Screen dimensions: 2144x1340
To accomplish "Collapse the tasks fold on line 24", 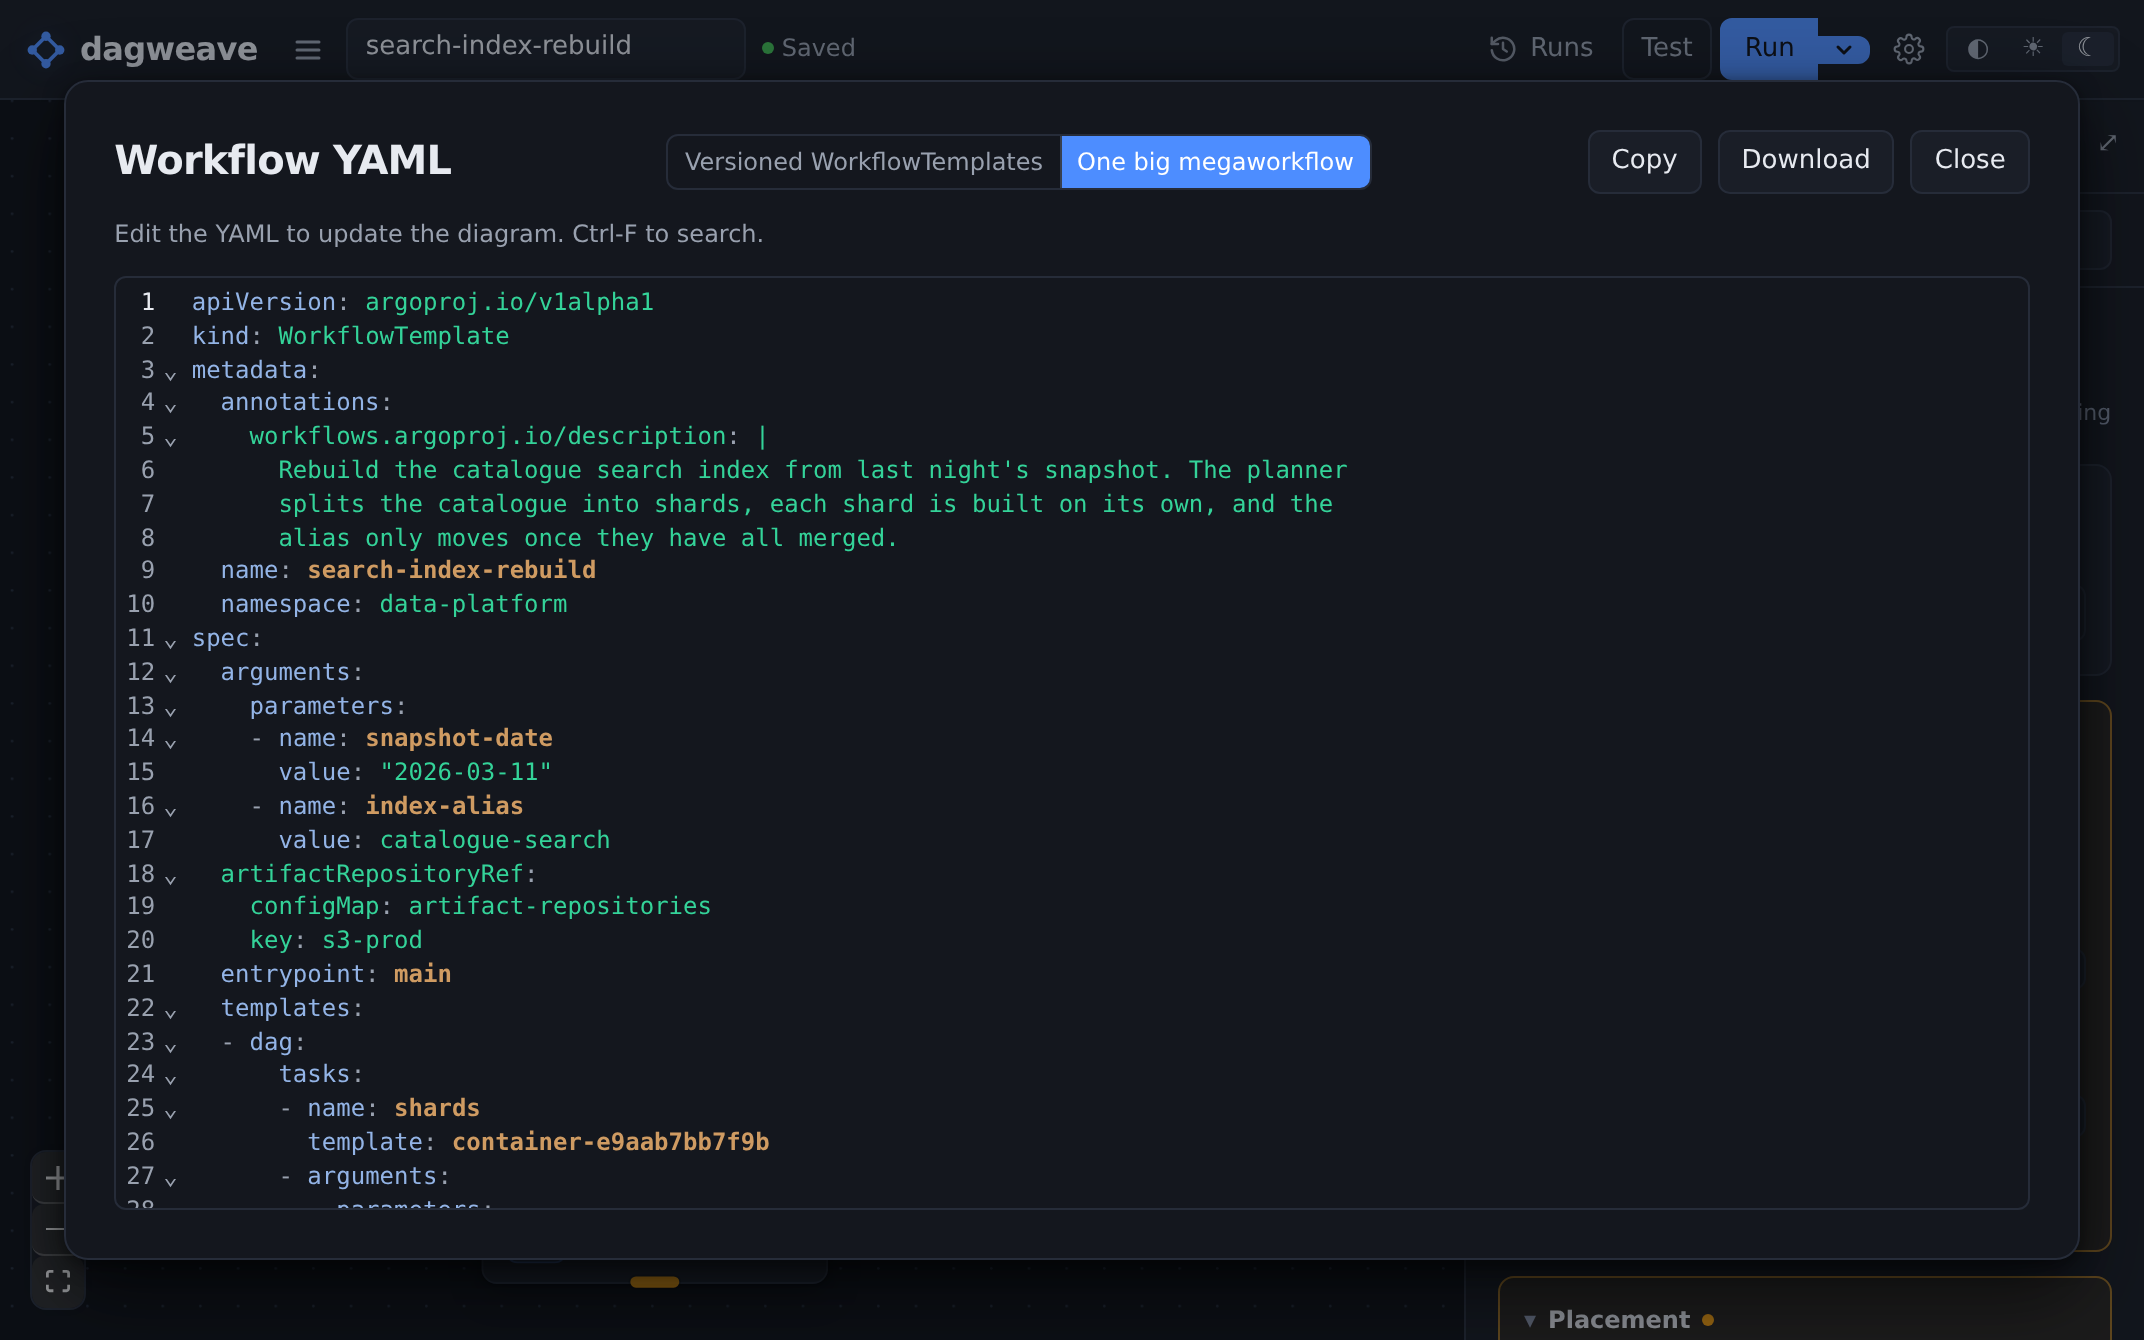I will coord(171,1078).
